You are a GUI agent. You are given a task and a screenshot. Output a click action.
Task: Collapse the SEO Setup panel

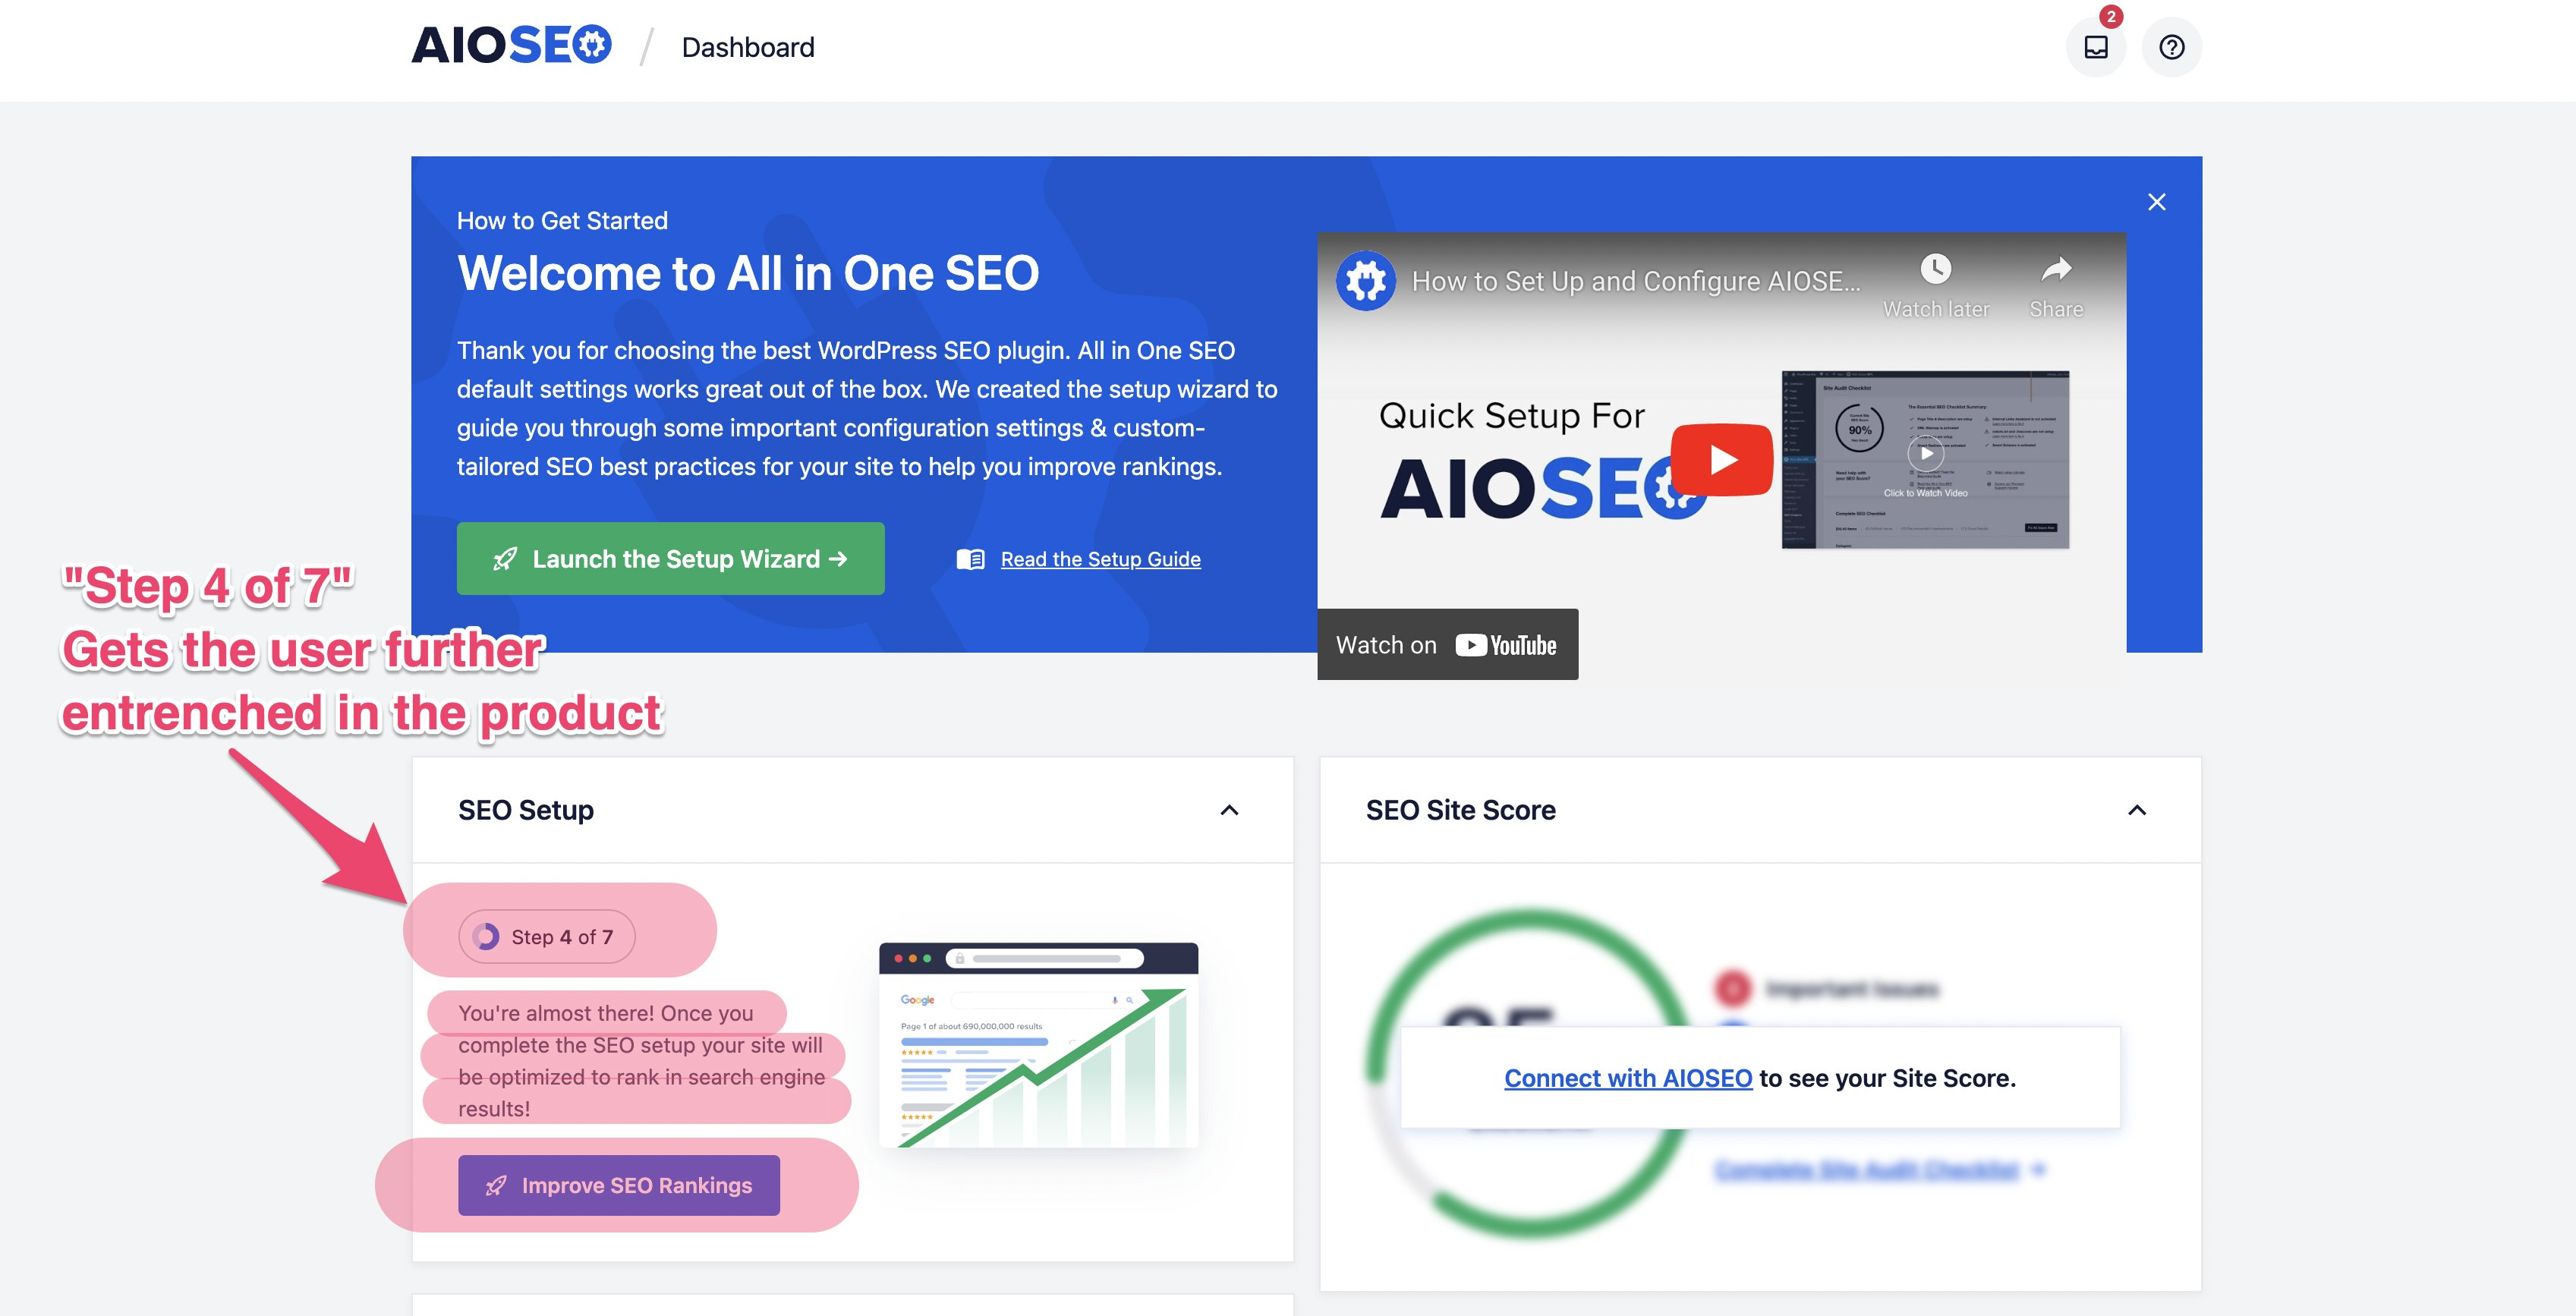pyautogui.click(x=1229, y=810)
